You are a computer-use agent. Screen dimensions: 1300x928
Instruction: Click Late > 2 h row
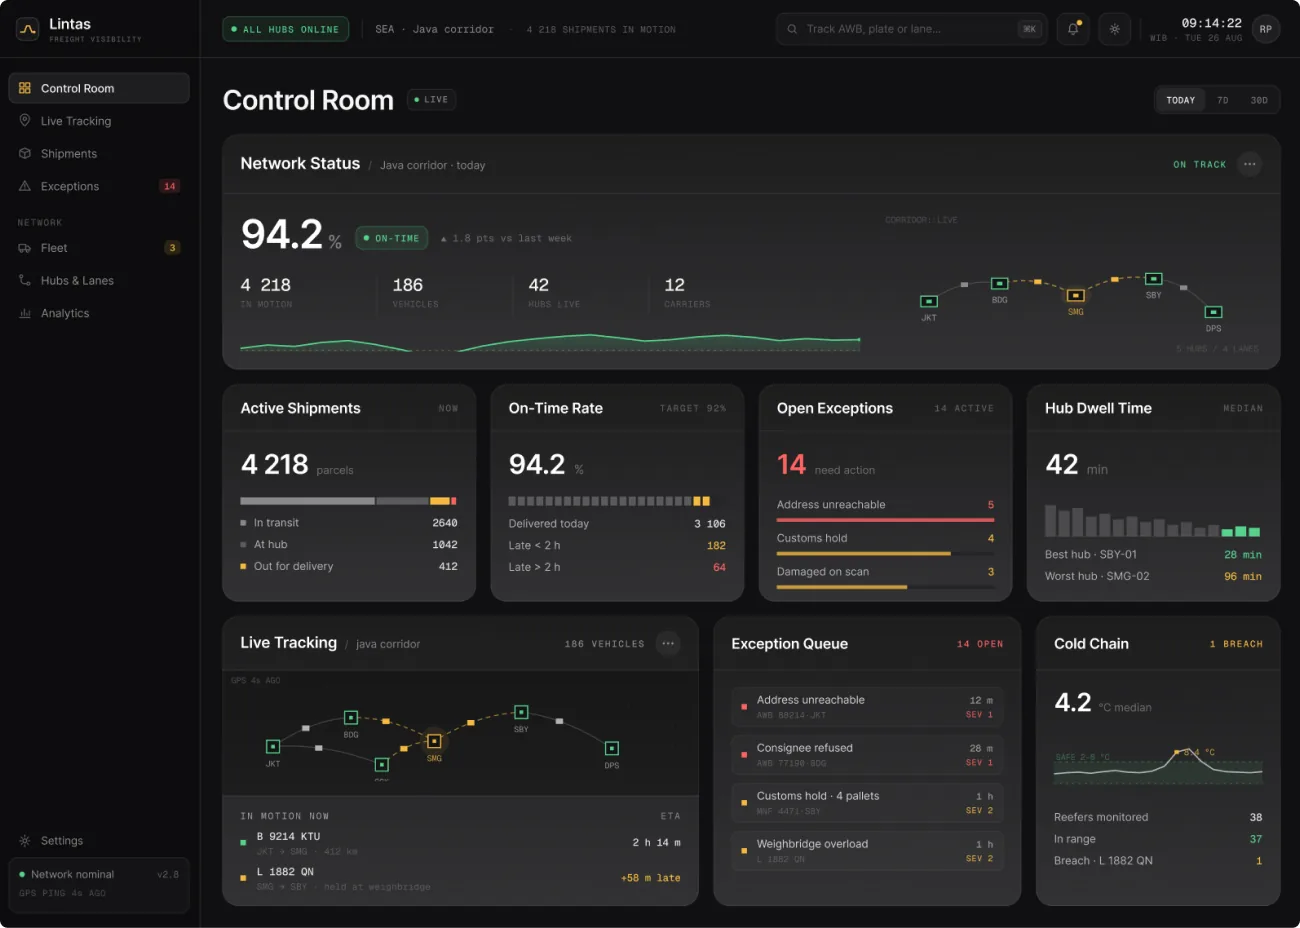point(617,567)
